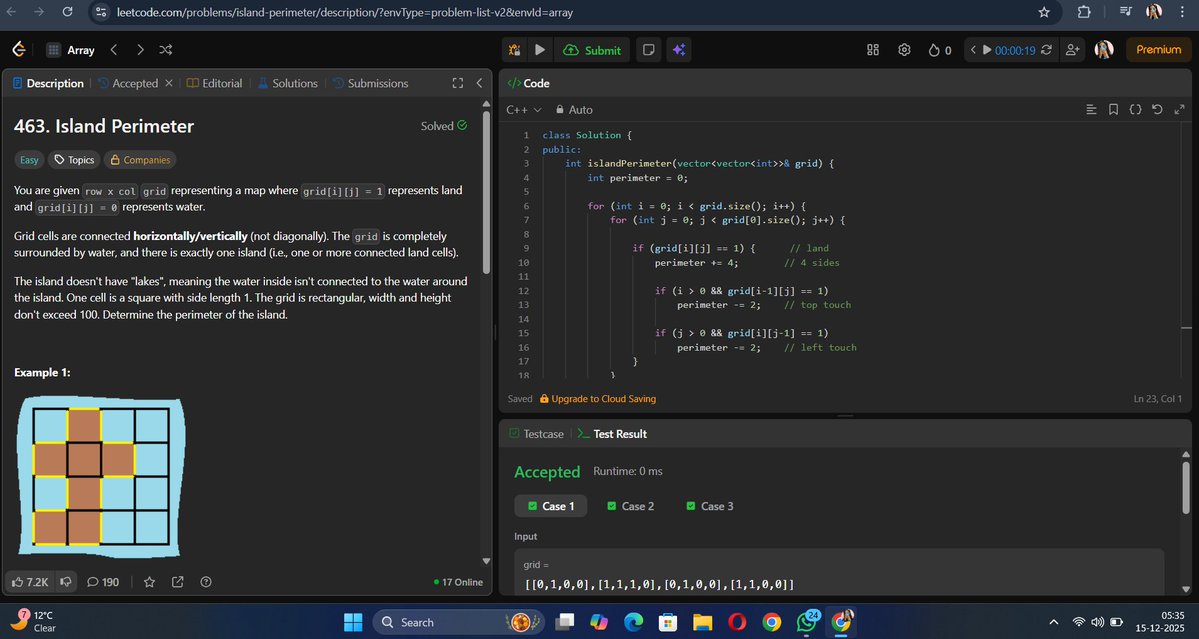Click the description panel scrollbar
This screenshot has height=639, width=1199.
(486, 193)
